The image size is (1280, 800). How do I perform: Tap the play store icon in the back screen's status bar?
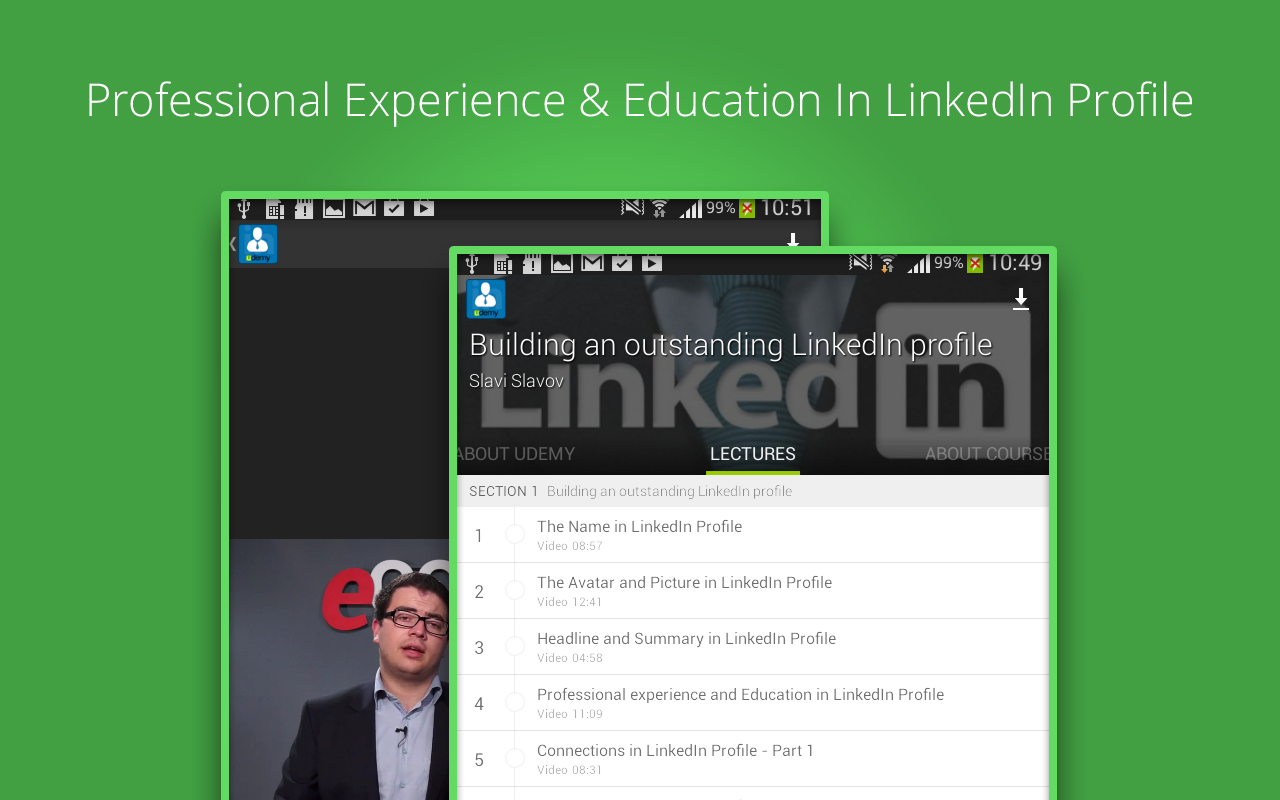(x=424, y=208)
